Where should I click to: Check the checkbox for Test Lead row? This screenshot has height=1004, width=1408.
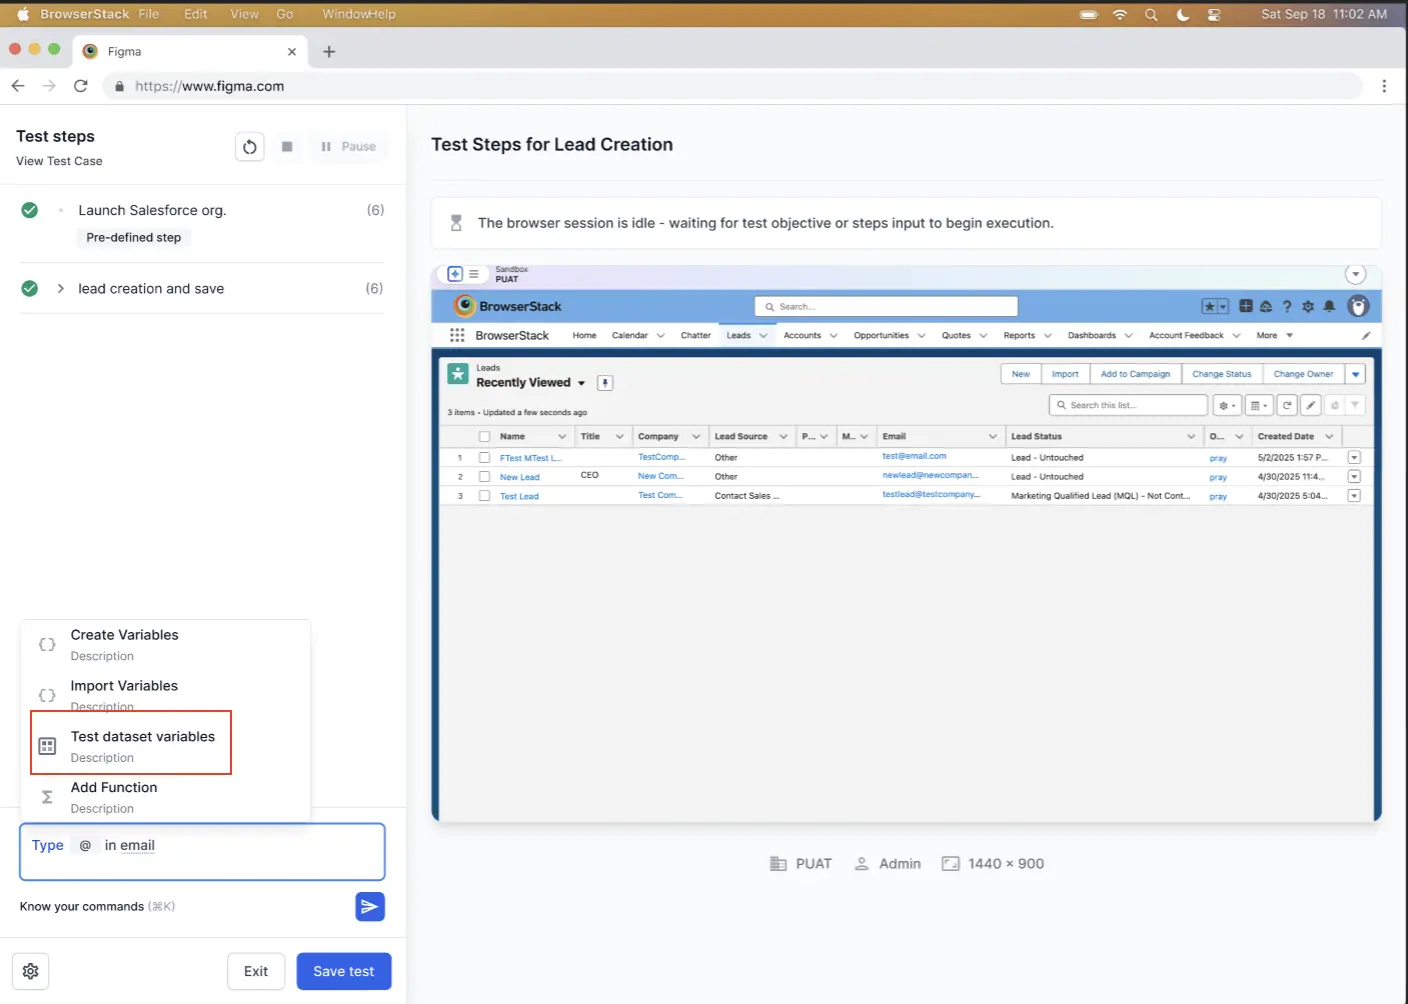pyautogui.click(x=486, y=495)
